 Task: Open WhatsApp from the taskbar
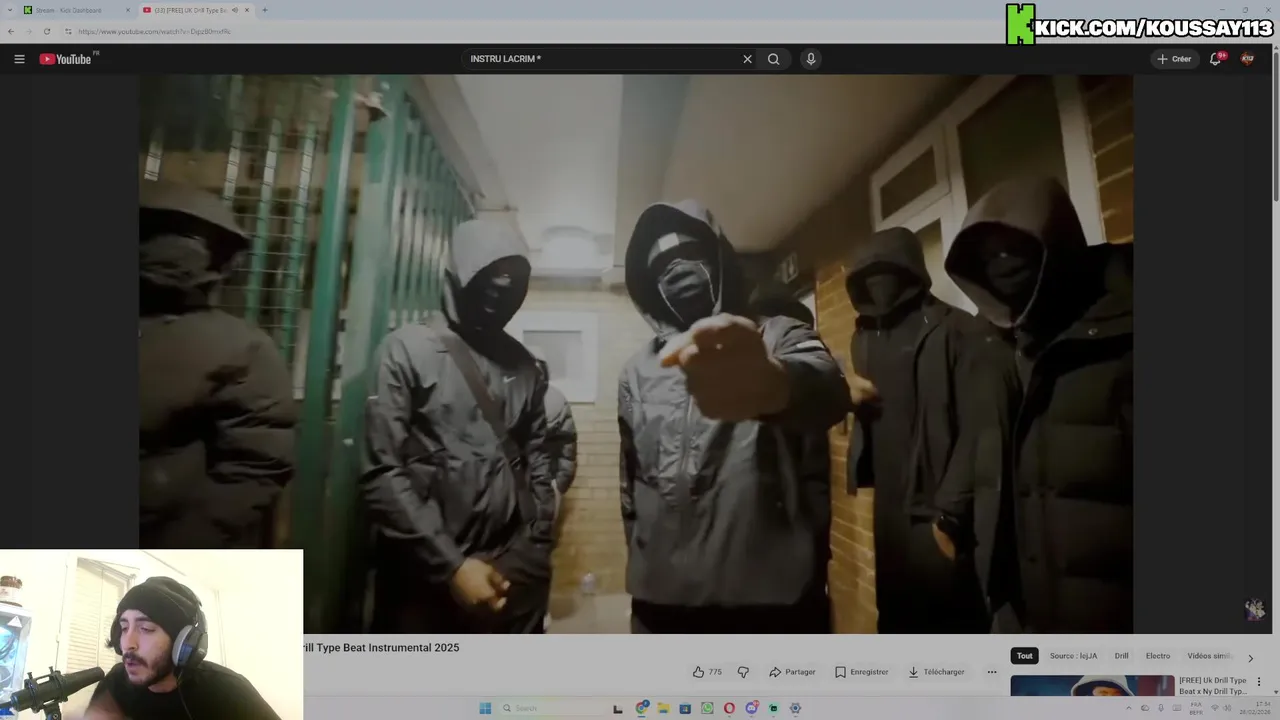[707, 708]
